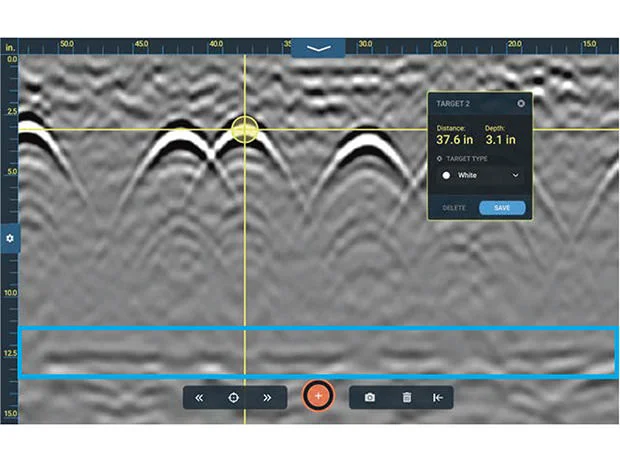
Task: Click the forward double-chevron button
Action: click(267, 397)
